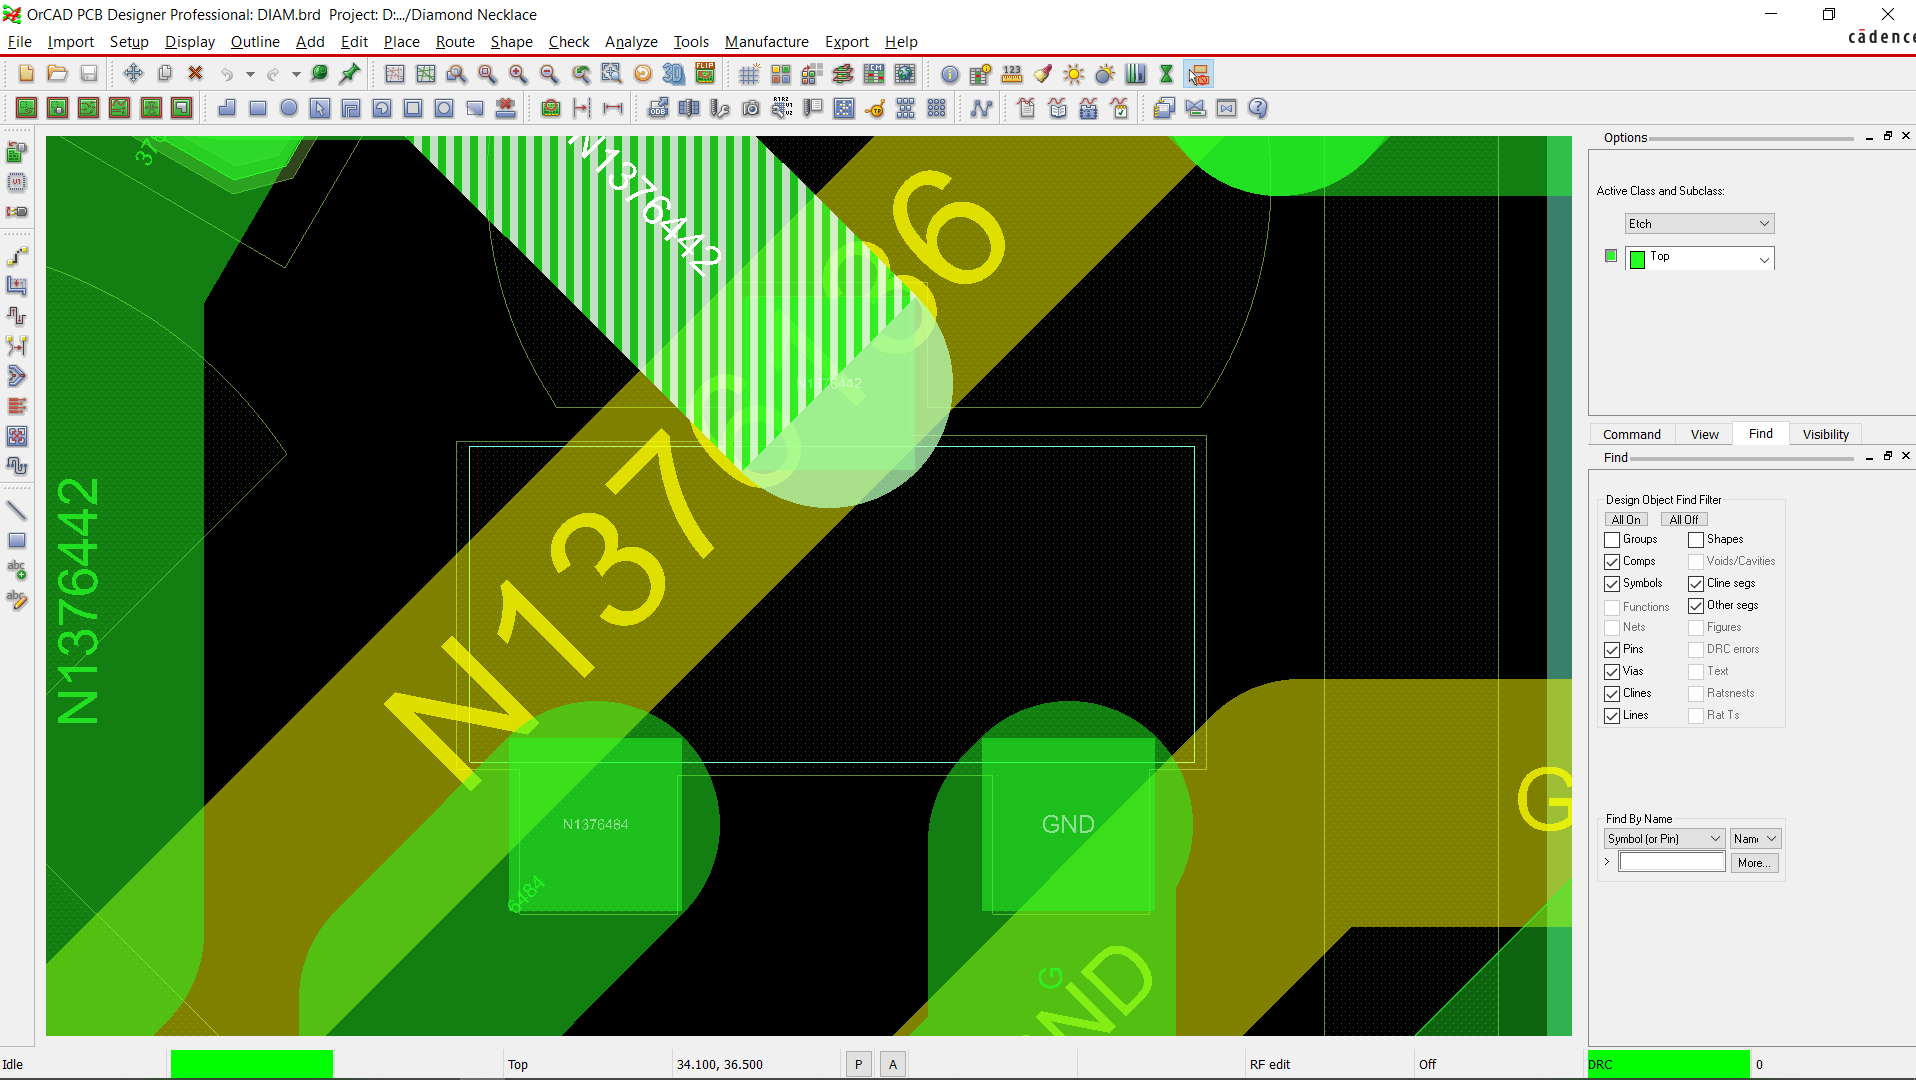The image size is (1916, 1080).
Task: Open a design with the folder icon
Action: [x=57, y=73]
